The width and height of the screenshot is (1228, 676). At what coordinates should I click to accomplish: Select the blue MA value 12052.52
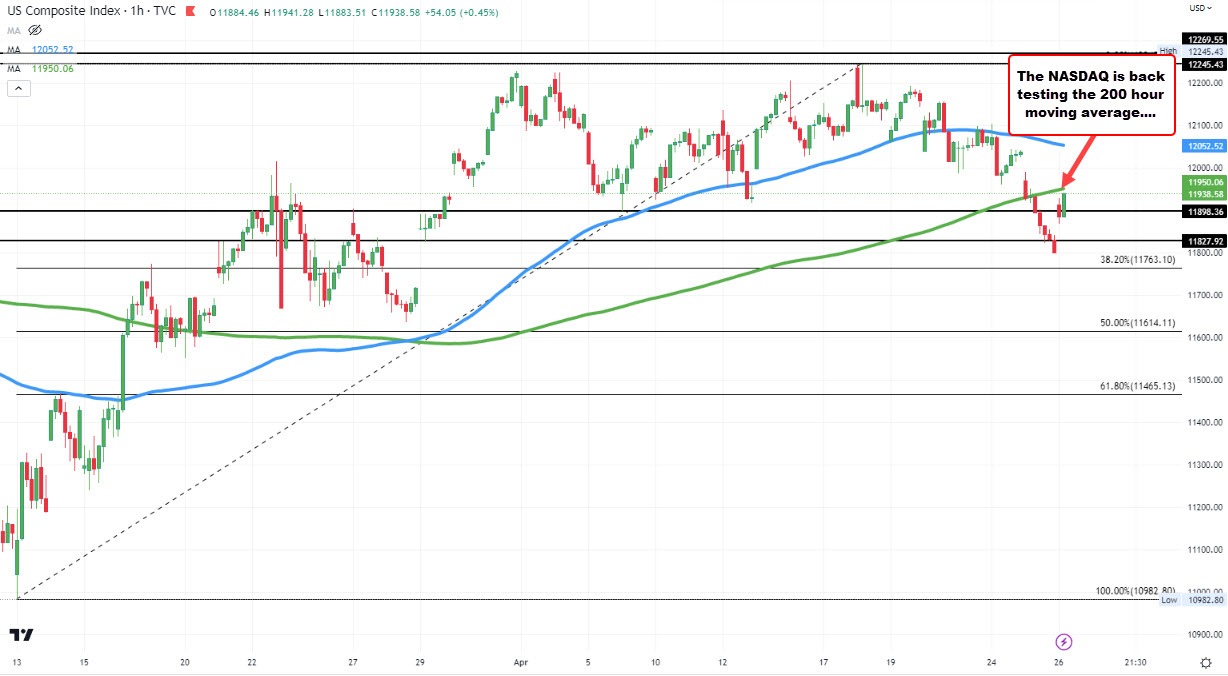pos(53,48)
